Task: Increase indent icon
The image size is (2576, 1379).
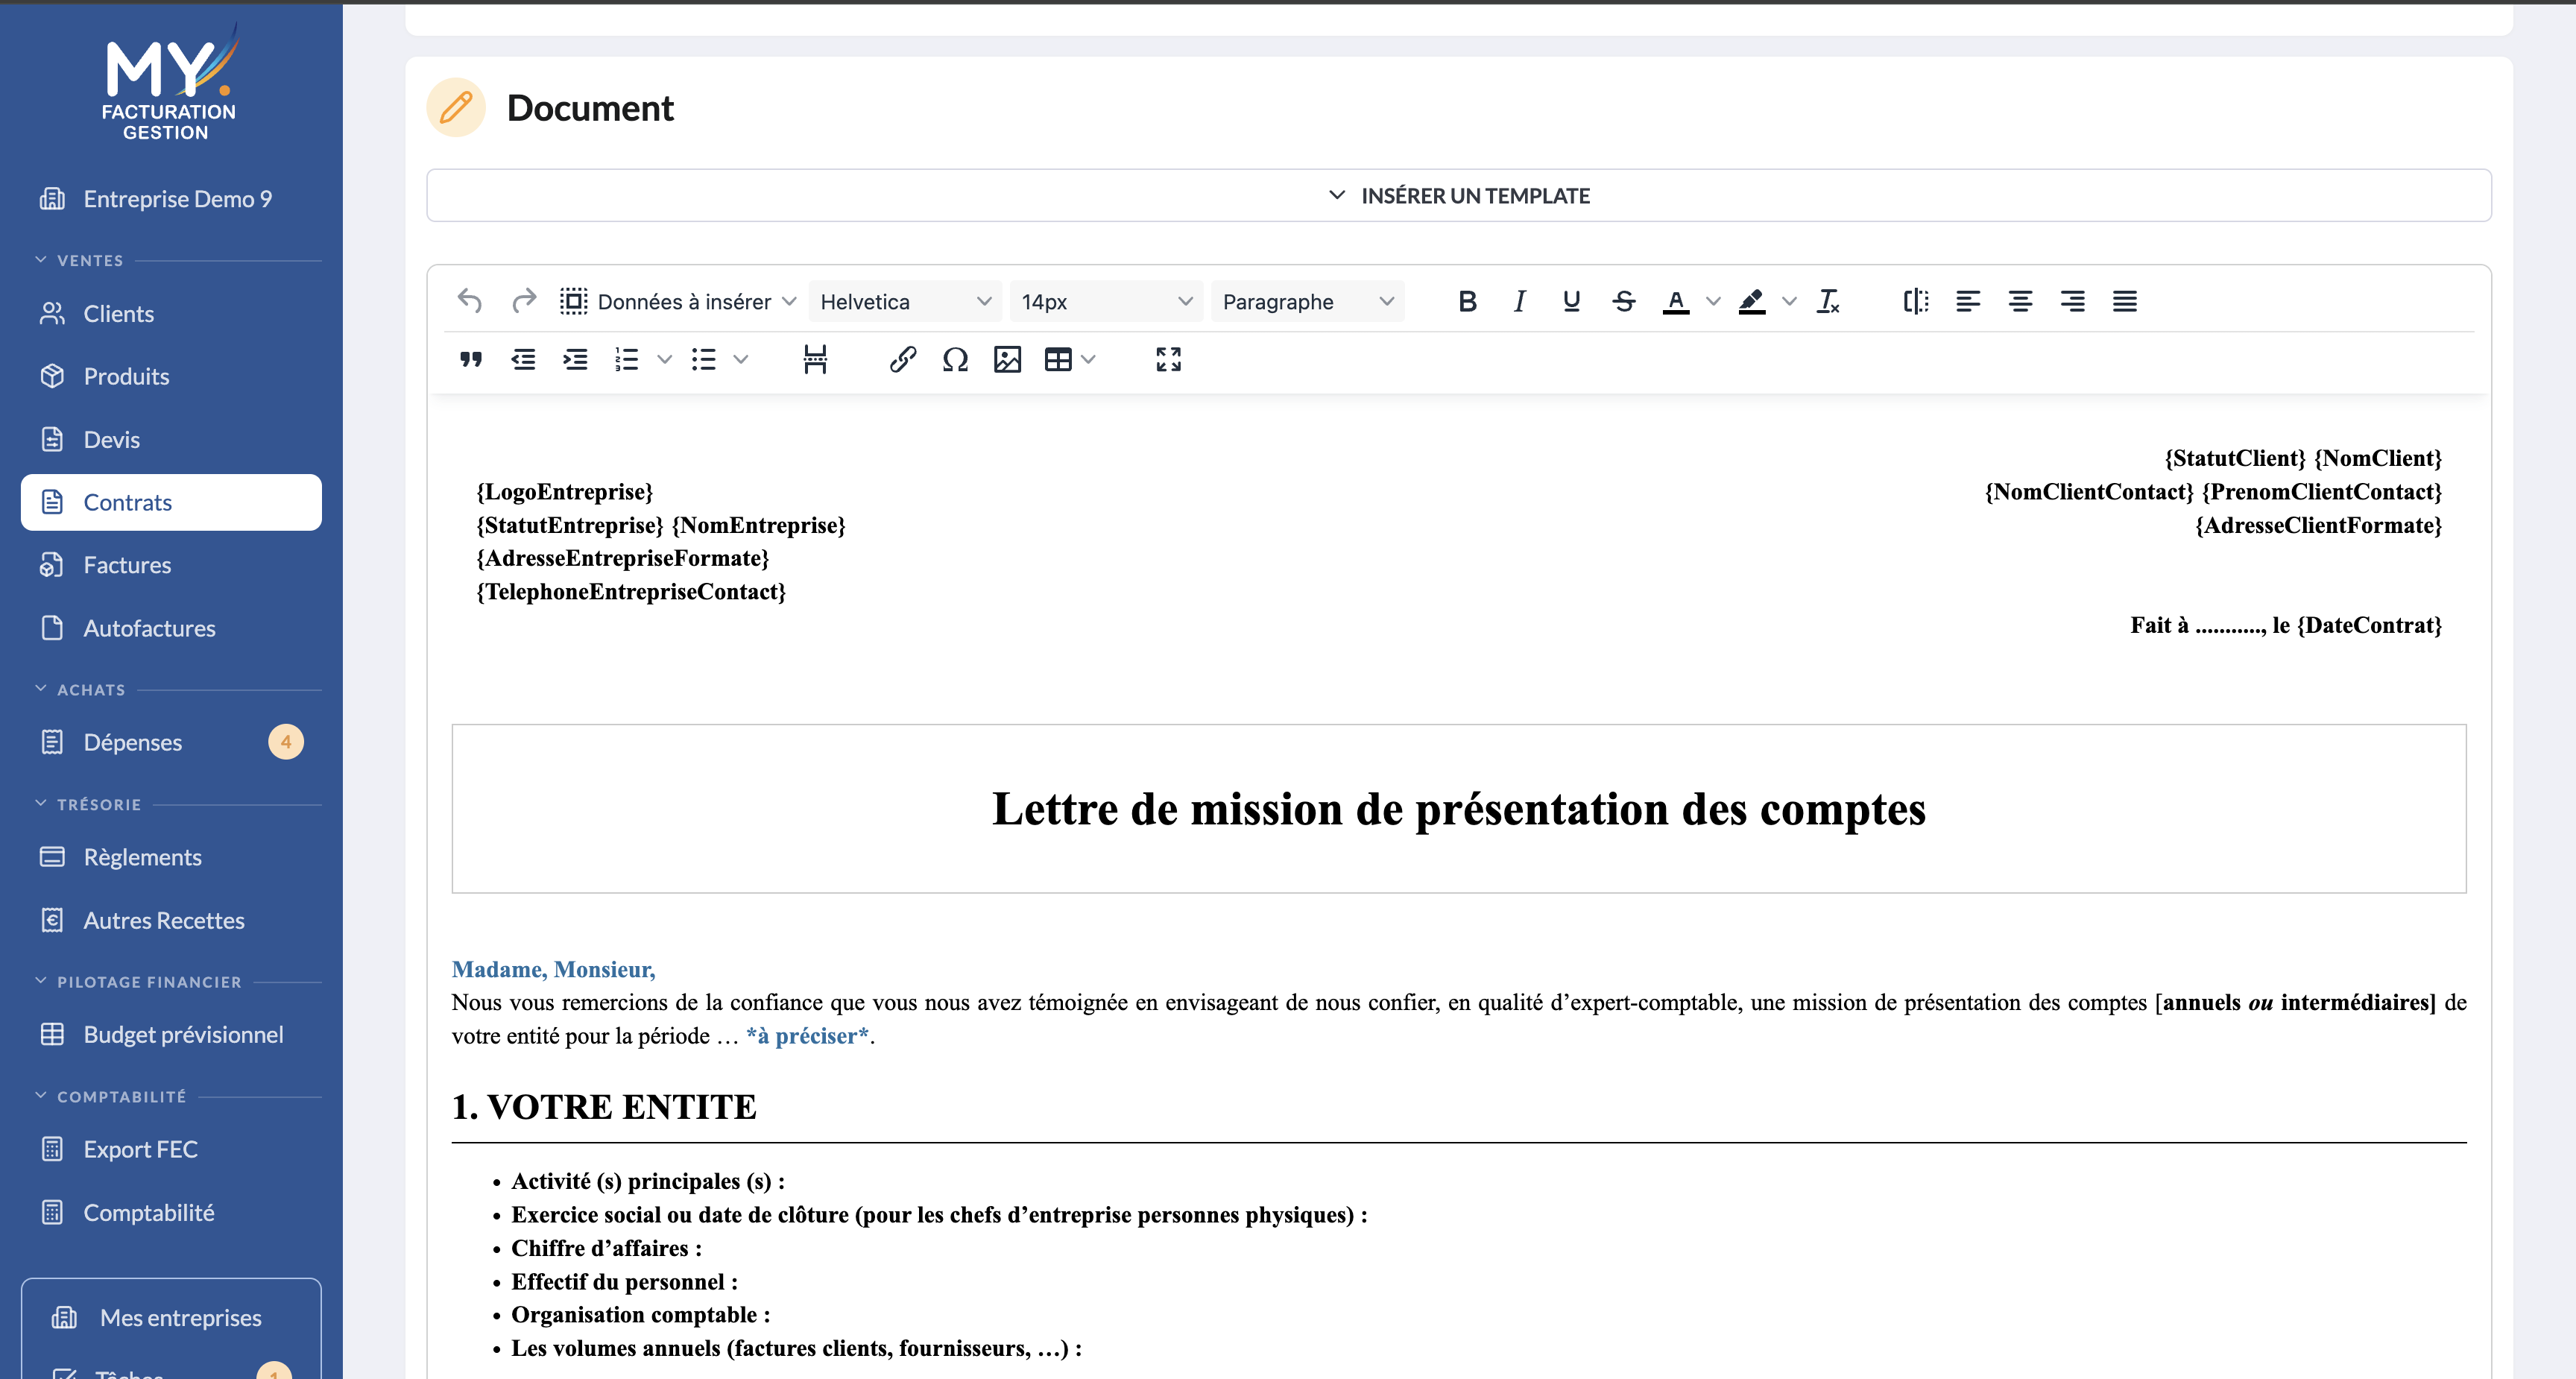Action: point(575,359)
